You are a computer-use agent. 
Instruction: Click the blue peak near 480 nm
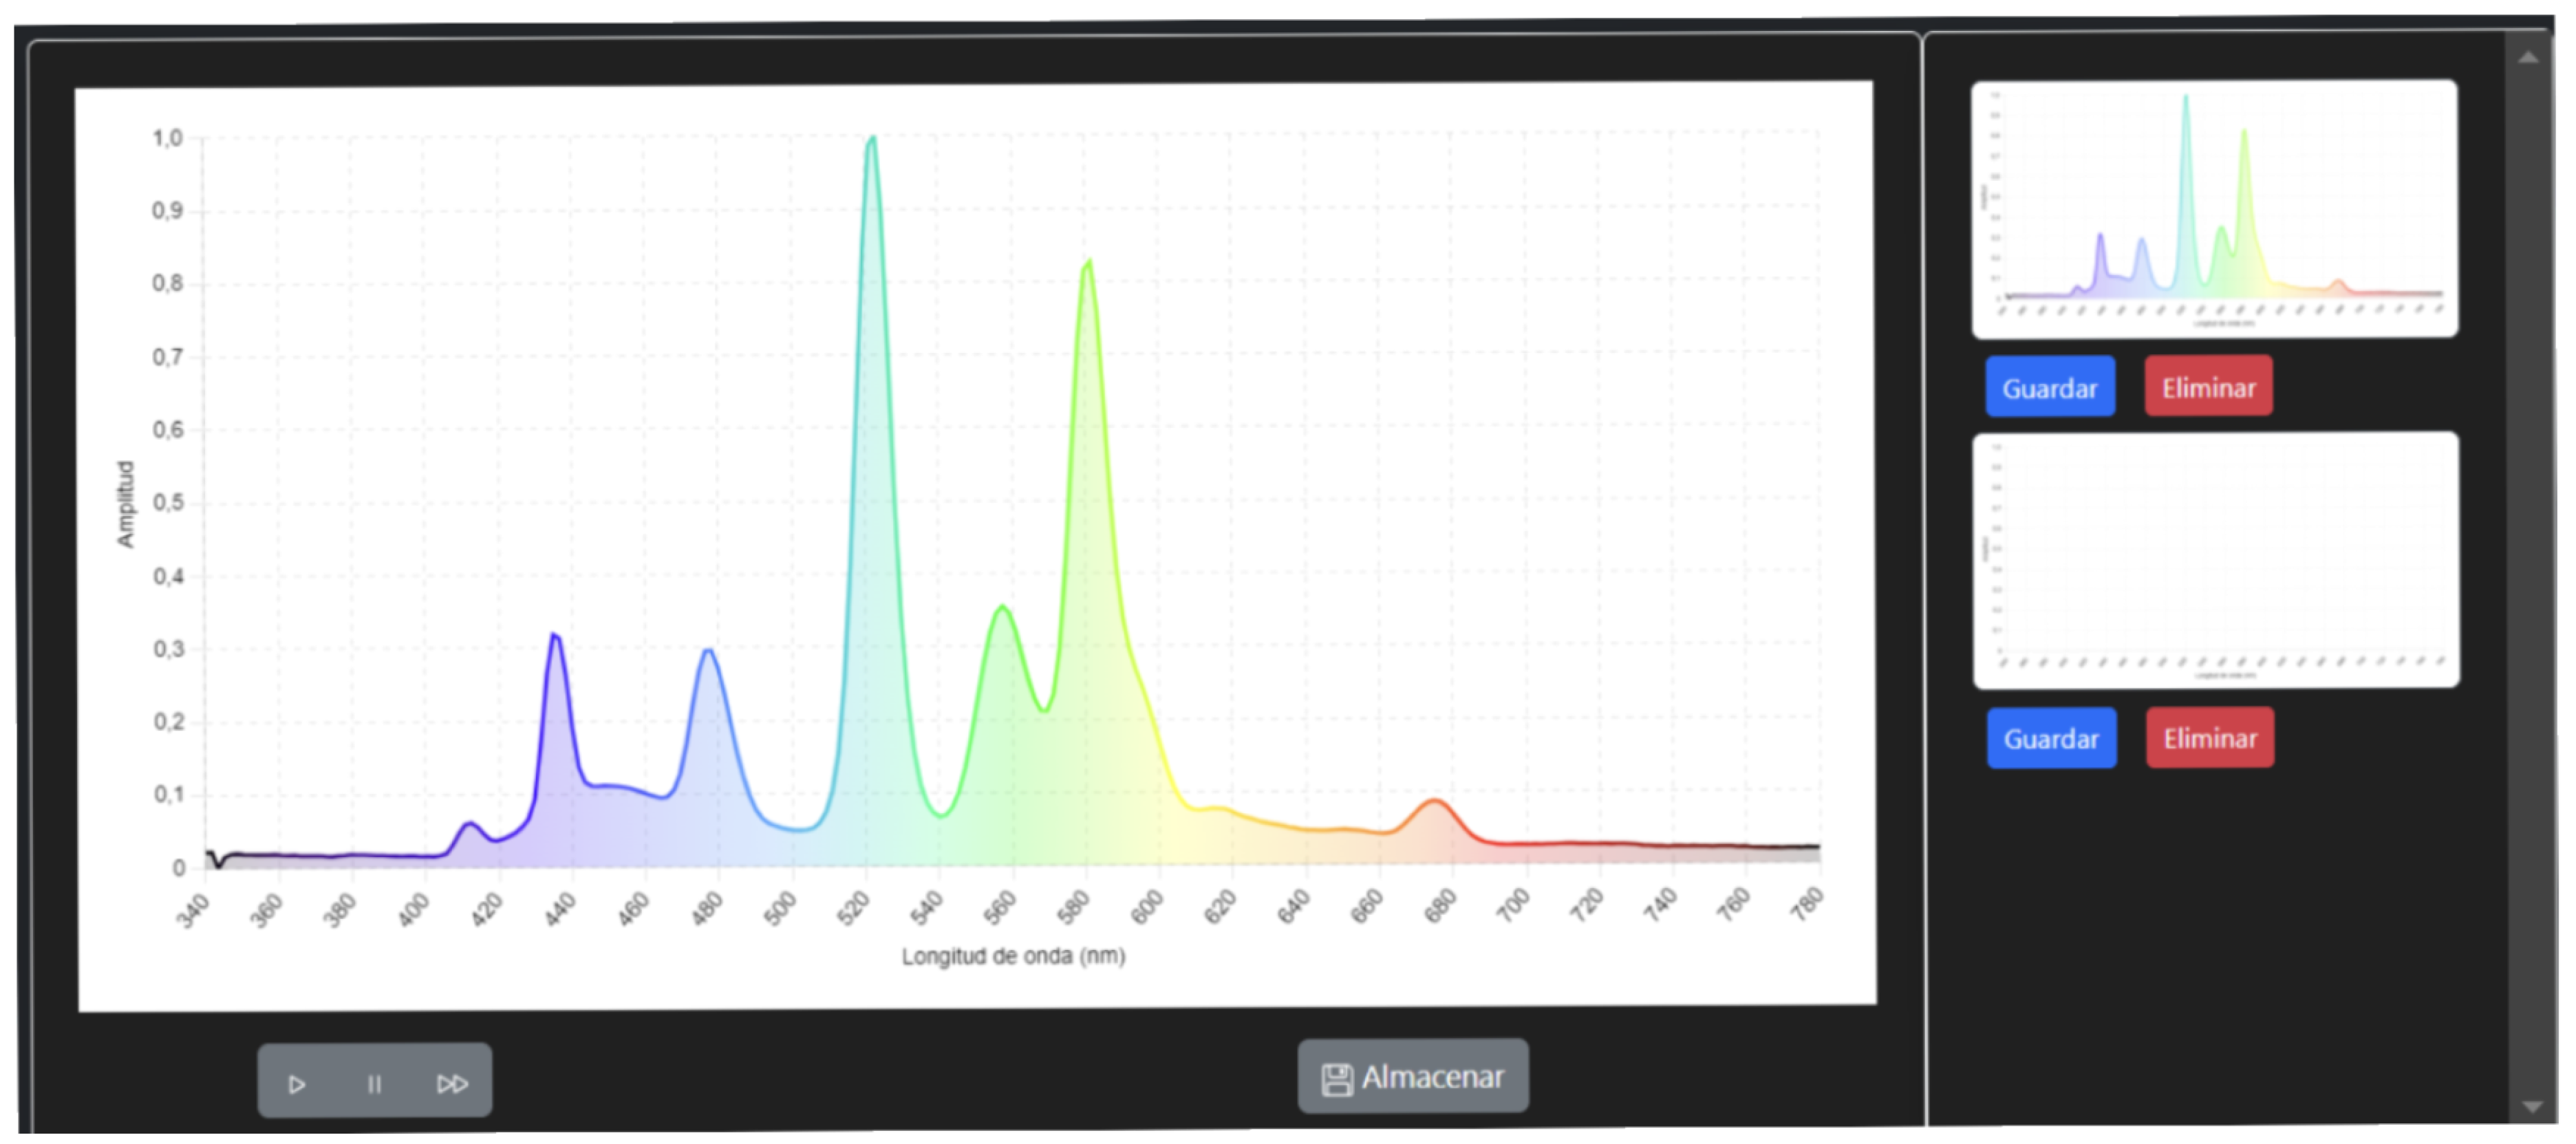709,650
